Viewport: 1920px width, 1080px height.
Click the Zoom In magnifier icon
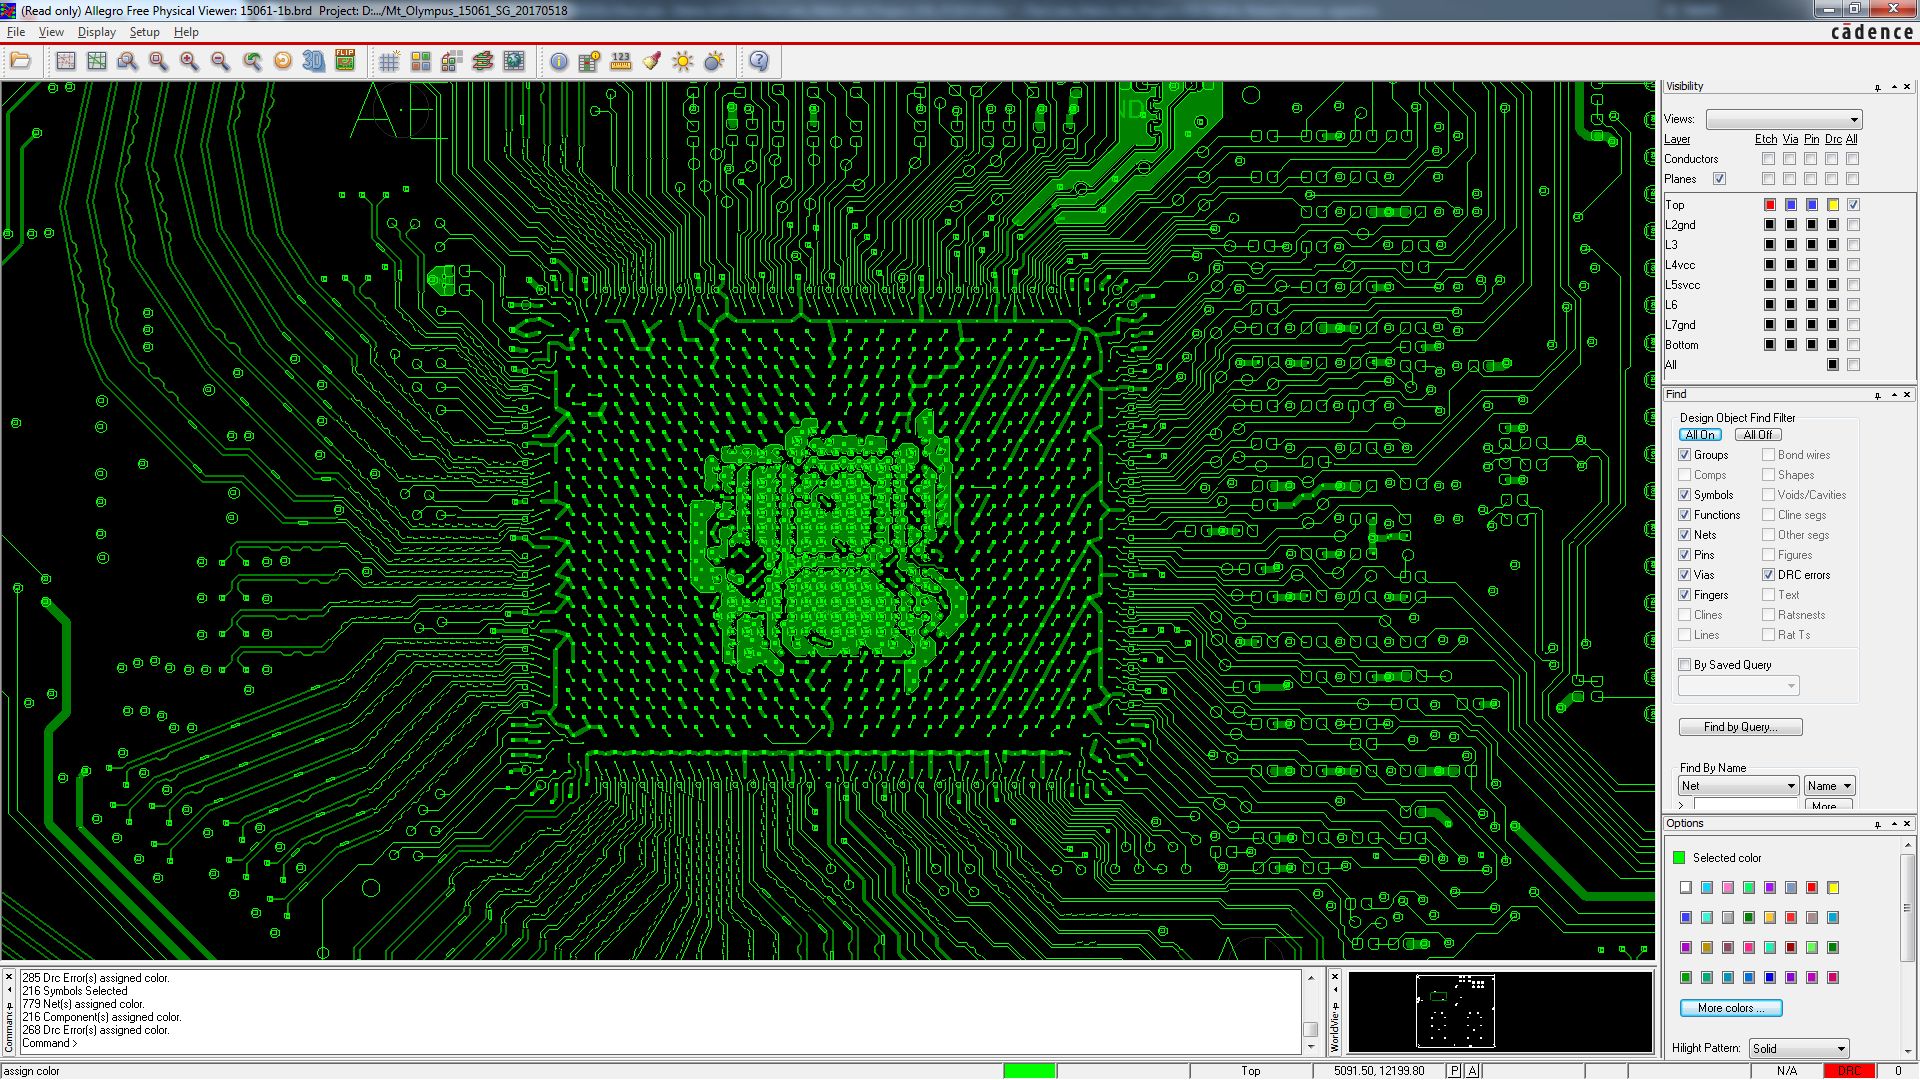[x=189, y=62]
